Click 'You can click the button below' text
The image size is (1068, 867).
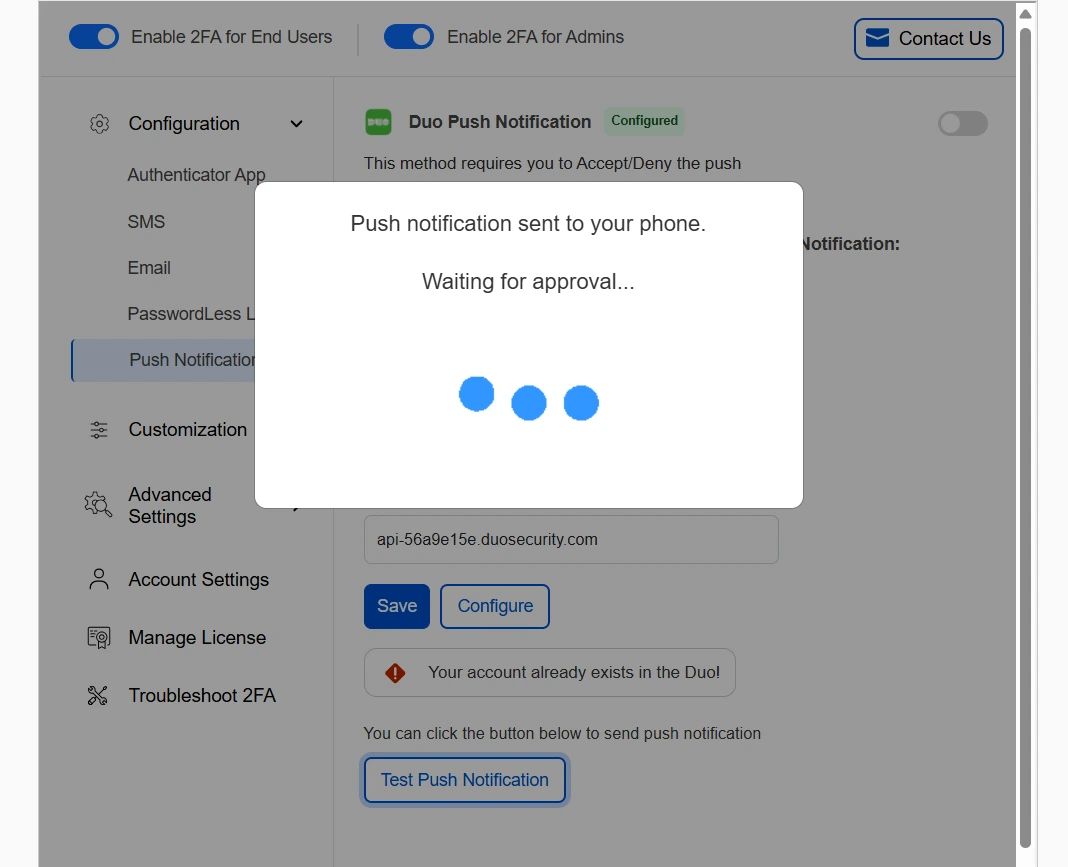pyautogui.click(x=562, y=734)
